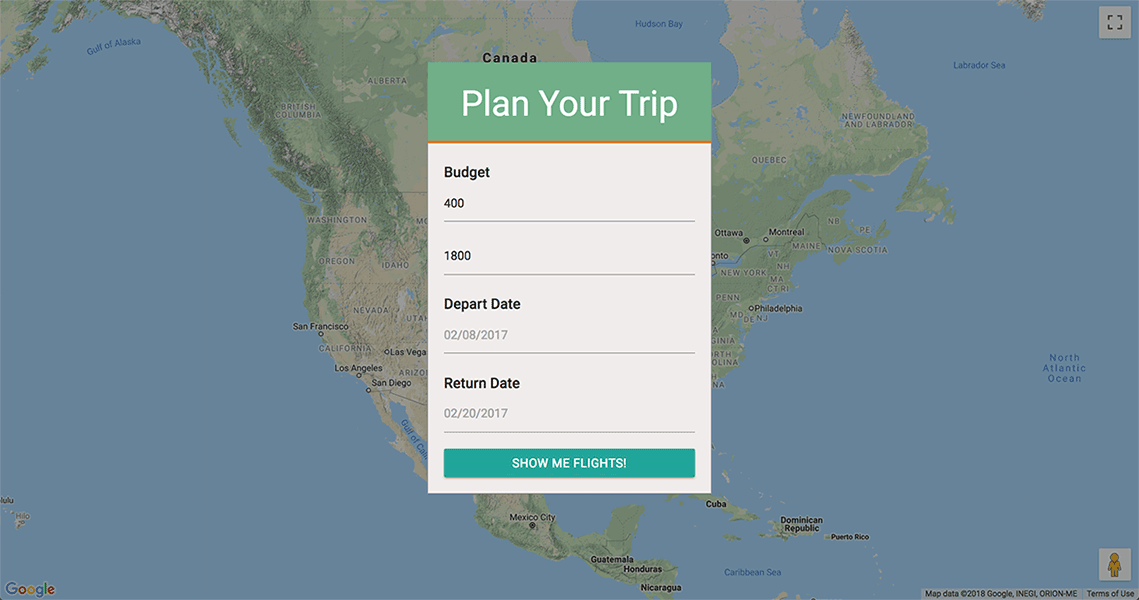Click the Montreal city marker

click(x=765, y=239)
